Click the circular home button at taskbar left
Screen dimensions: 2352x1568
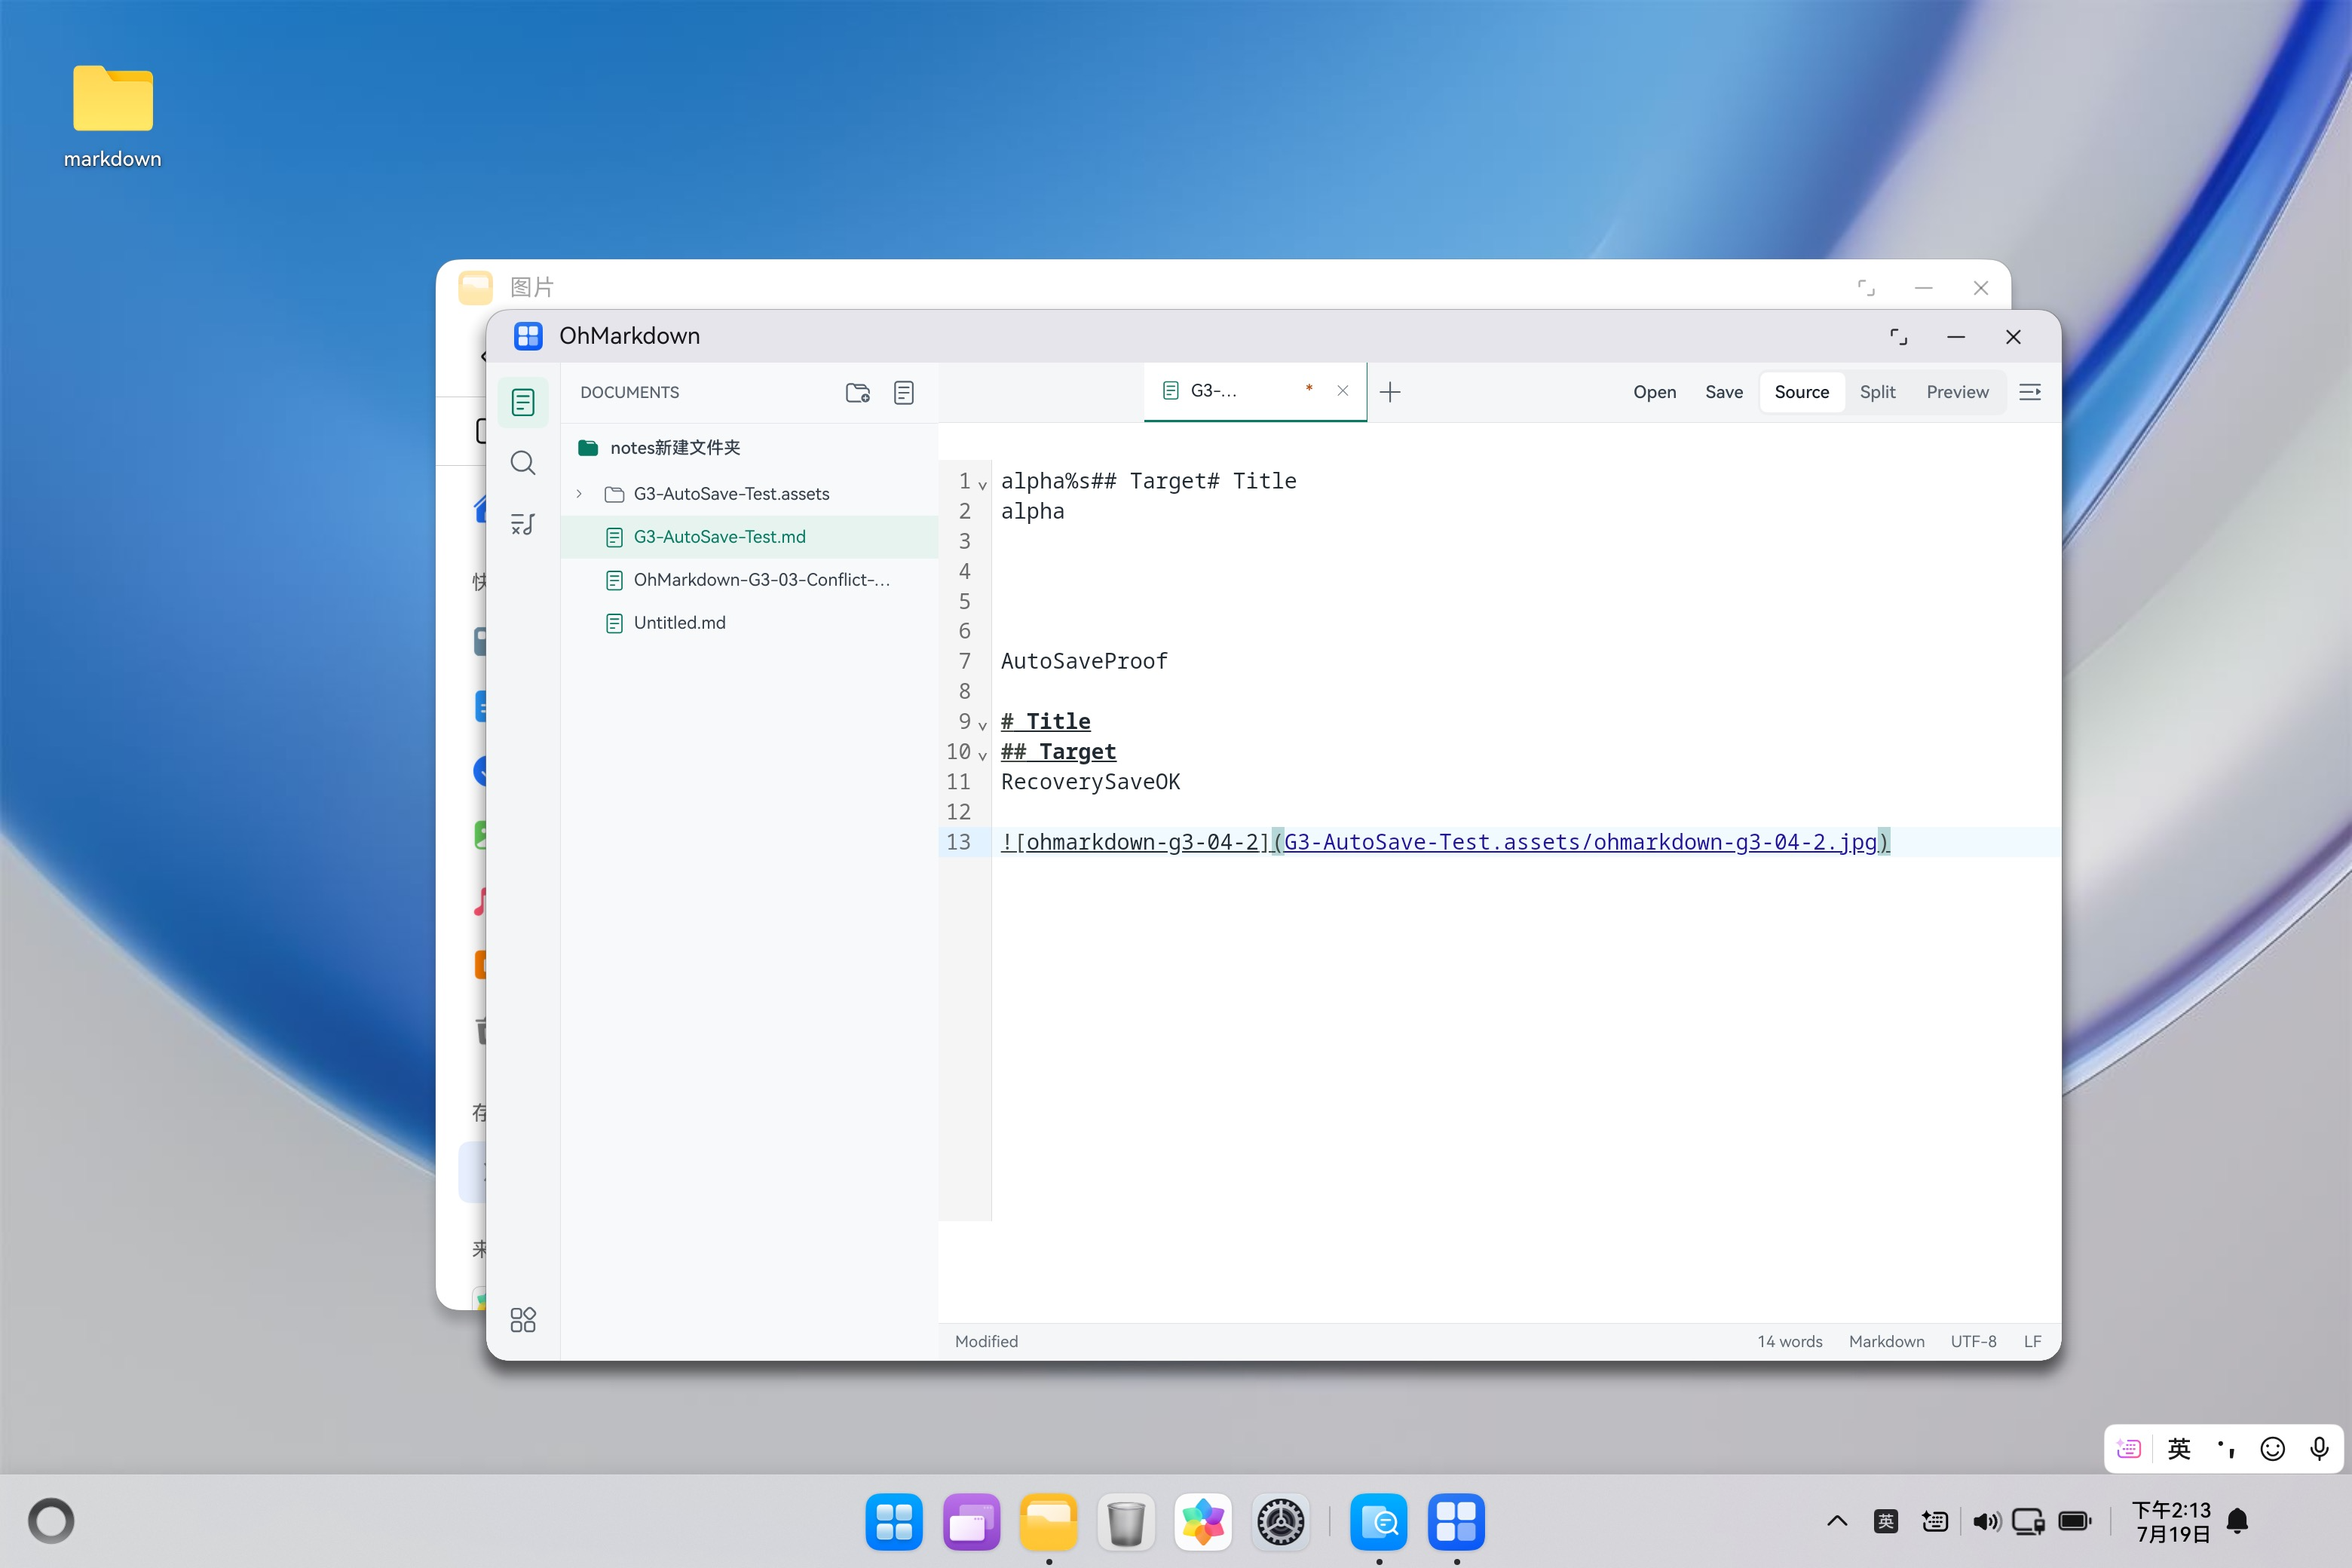(51, 1521)
